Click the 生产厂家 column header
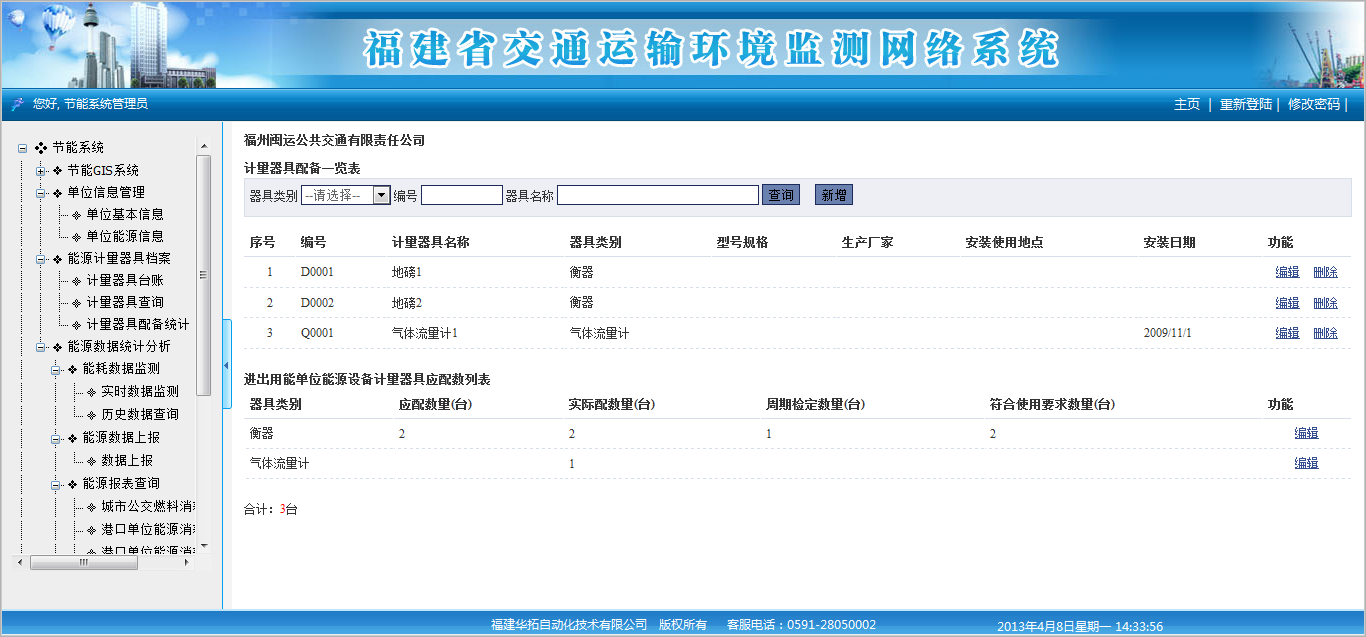The width and height of the screenshot is (1366, 637). 868,242
